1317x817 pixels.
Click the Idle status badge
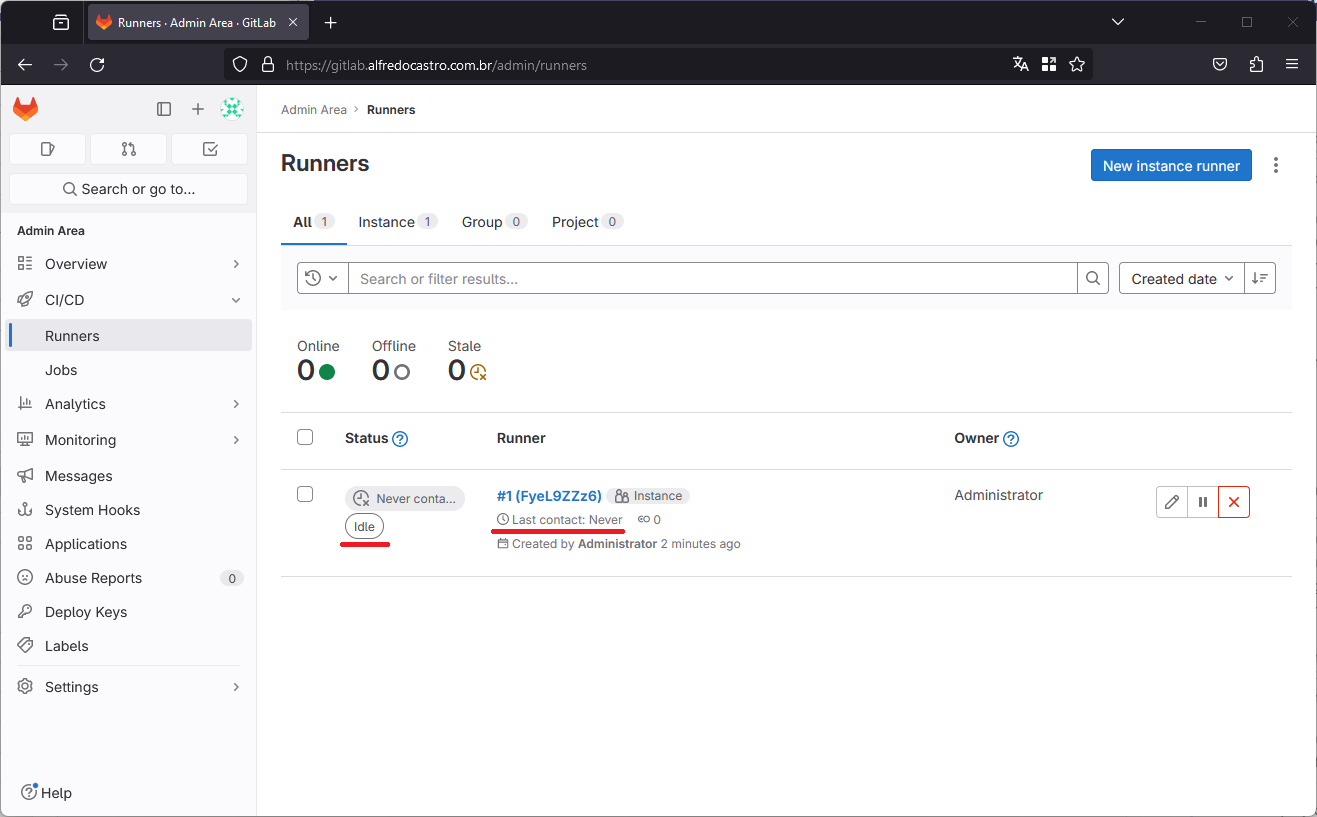coord(364,527)
